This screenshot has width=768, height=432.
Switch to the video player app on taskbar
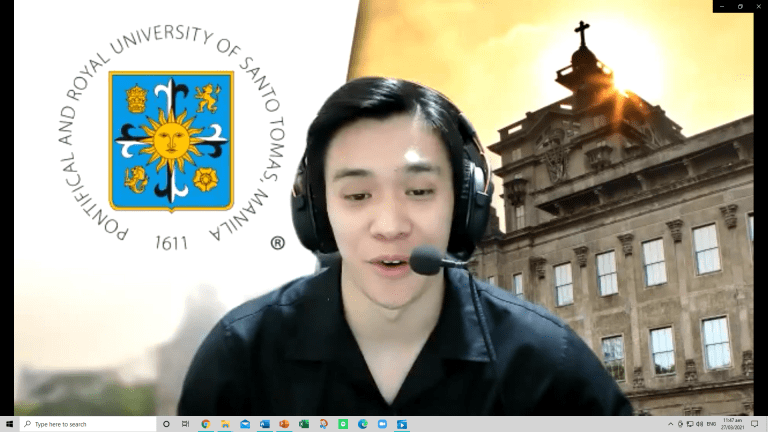(402, 424)
